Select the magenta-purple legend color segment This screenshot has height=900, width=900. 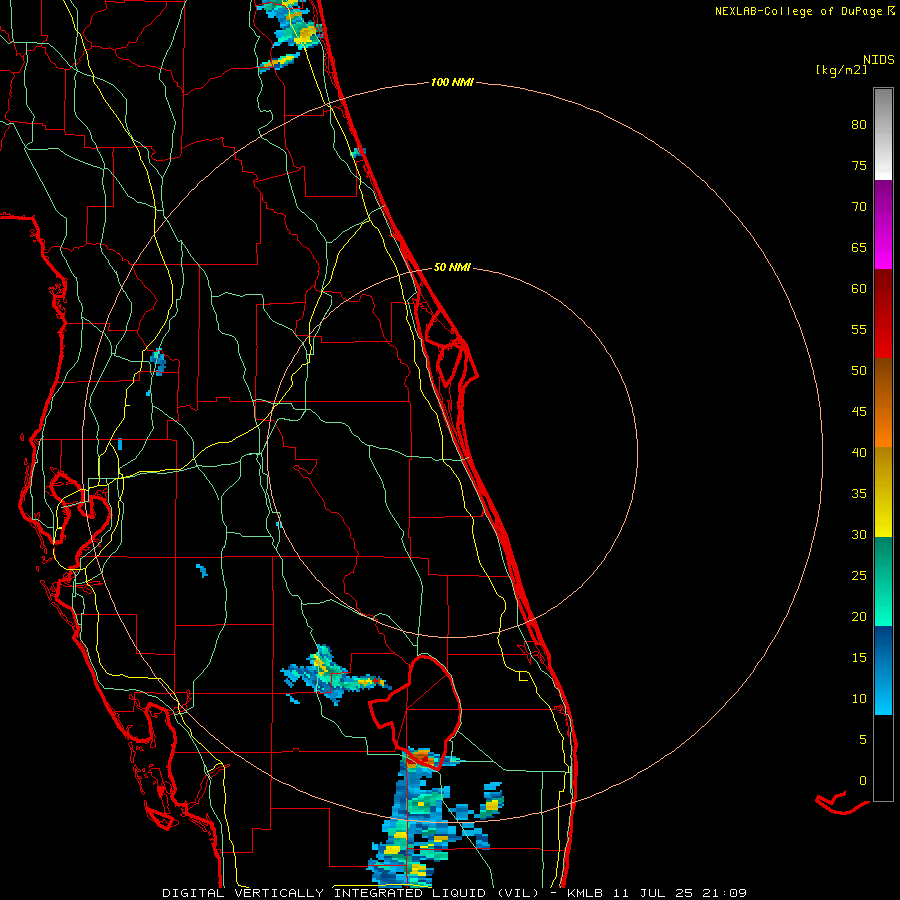click(x=883, y=225)
